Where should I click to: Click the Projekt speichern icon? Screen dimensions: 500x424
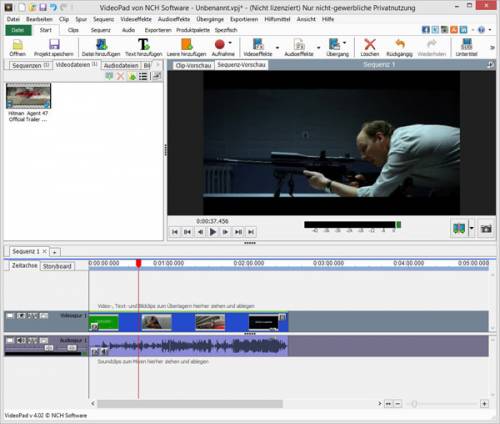point(54,44)
